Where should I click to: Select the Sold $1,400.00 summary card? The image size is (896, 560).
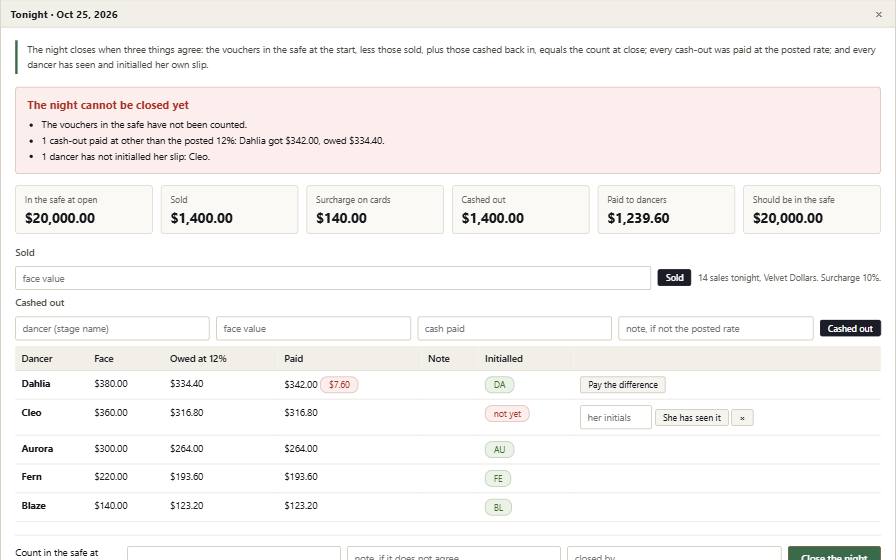pos(229,209)
